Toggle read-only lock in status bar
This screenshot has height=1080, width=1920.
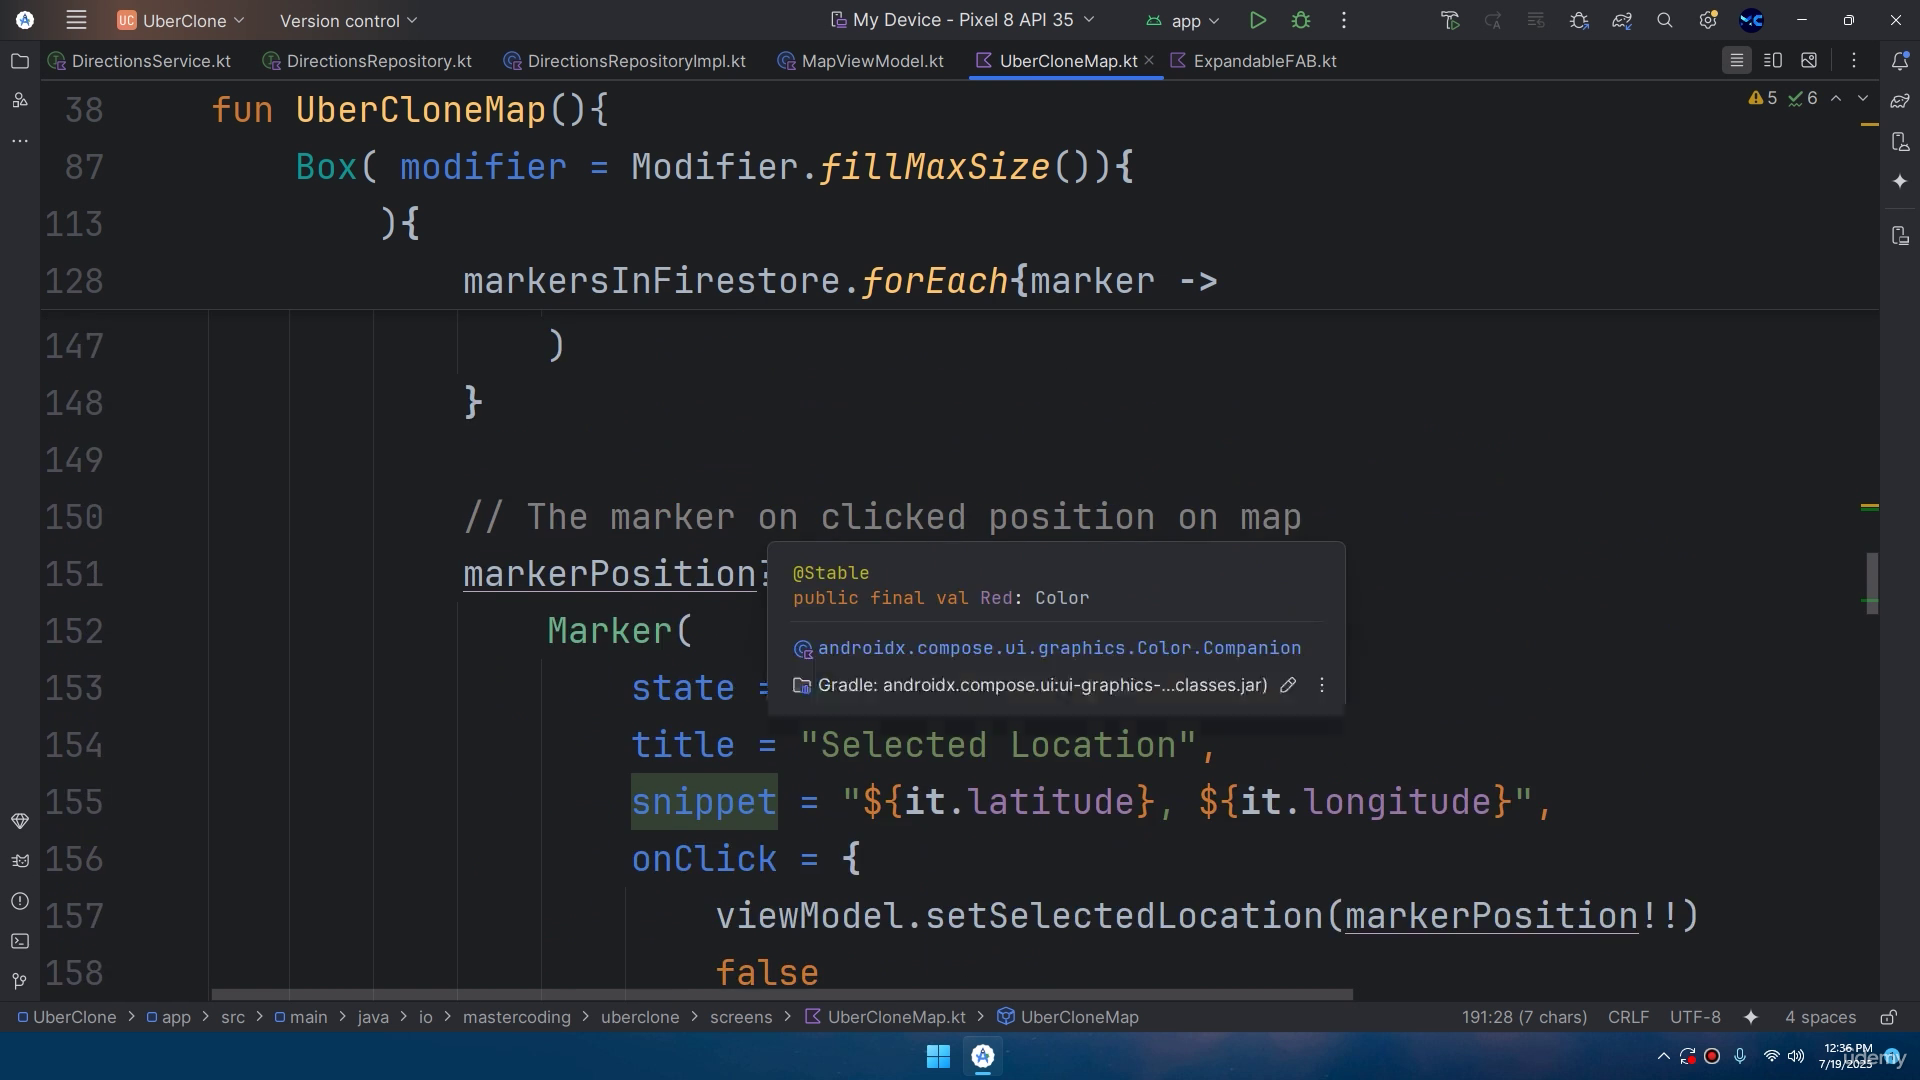click(1889, 1017)
